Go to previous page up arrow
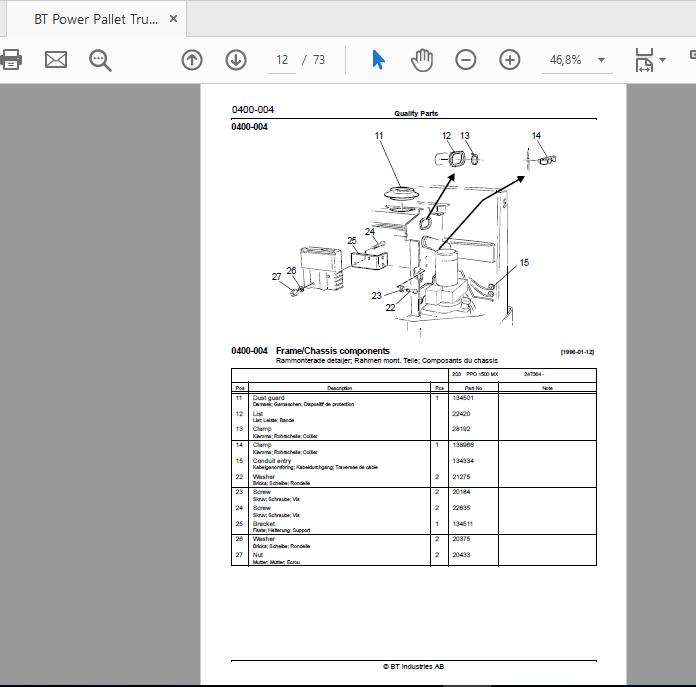696x687 pixels. [x=192, y=60]
